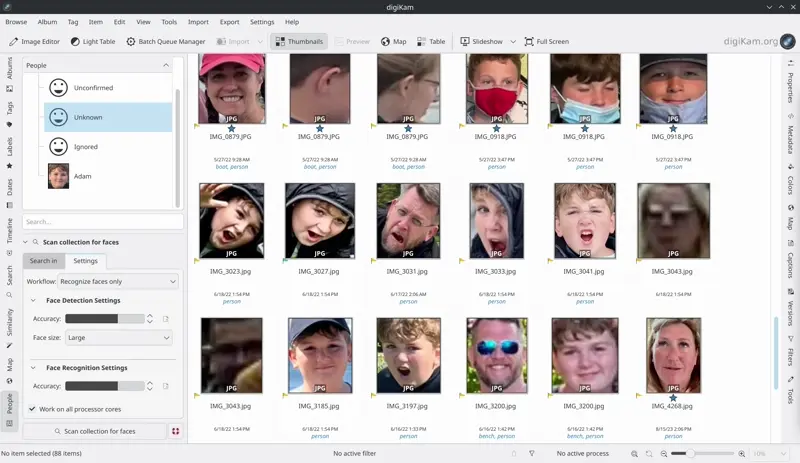Image resolution: width=800 pixels, height=463 pixels.
Task: Toggle Thumbnails view button
Action: [x=298, y=42]
